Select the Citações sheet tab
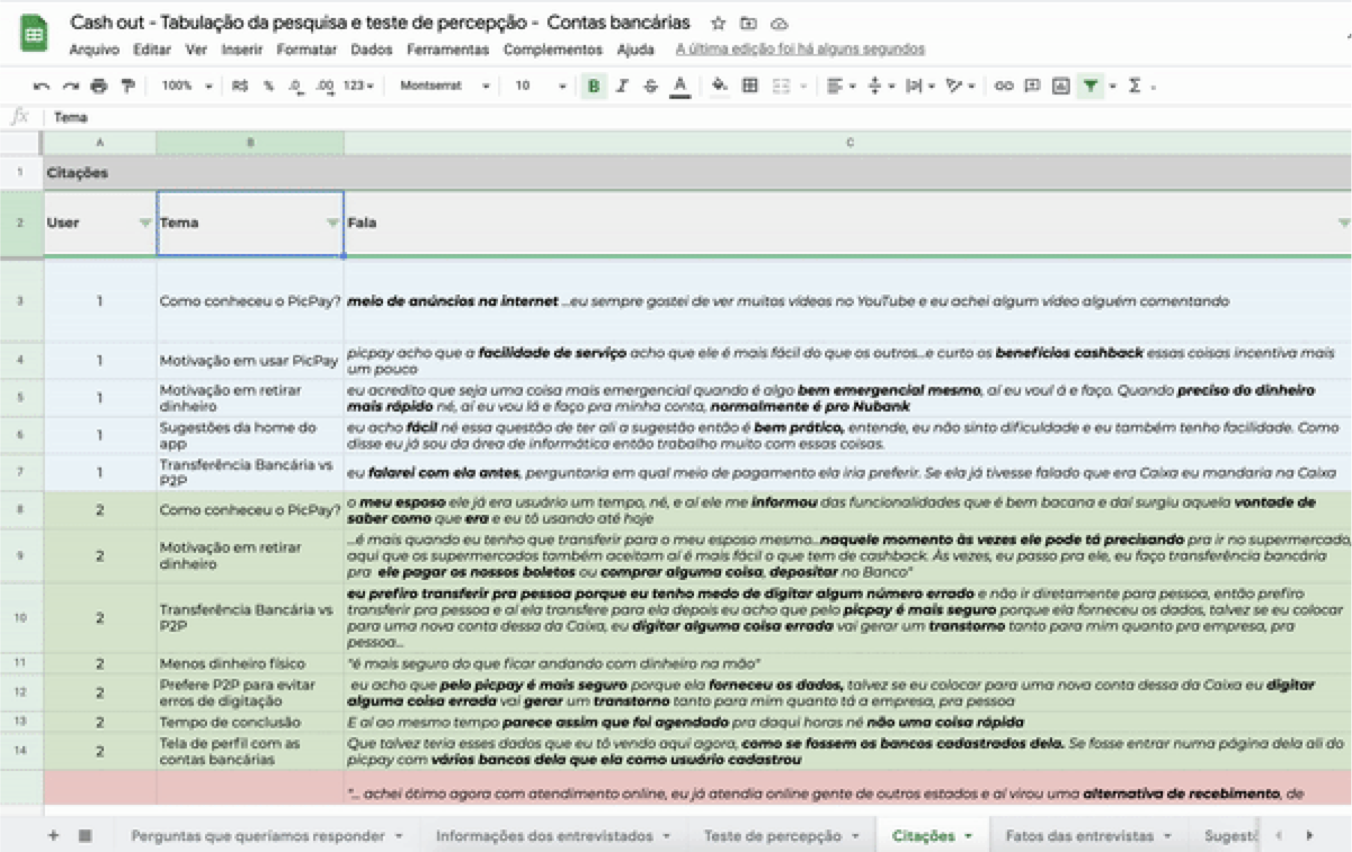Screen dimensions: 1352x852 932,835
